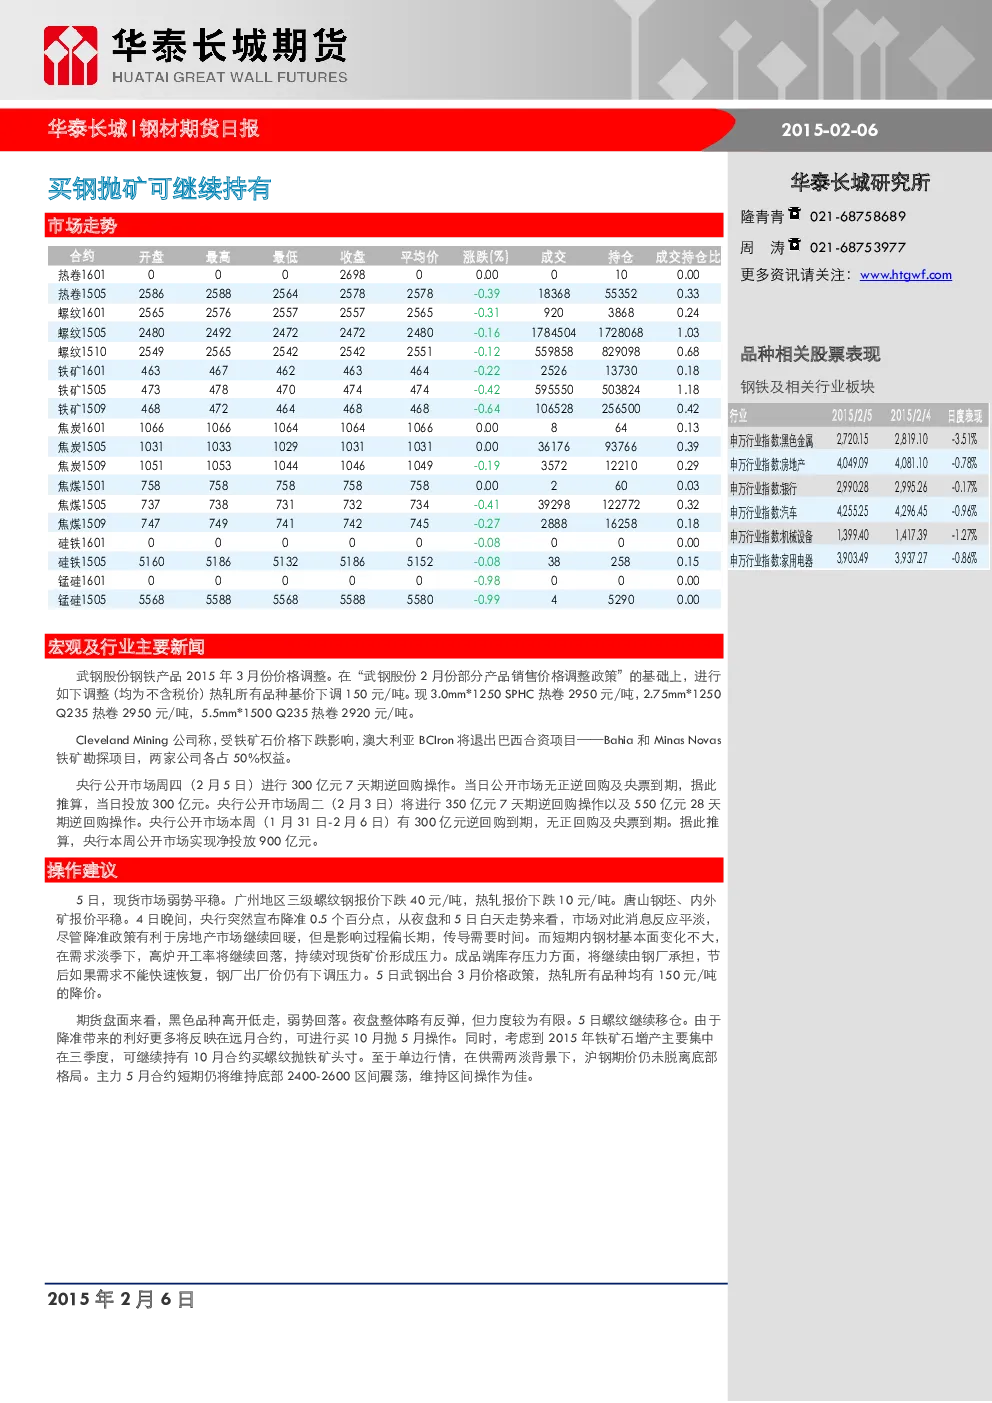Click the 钢铁及相关行业板块 subtitle

807,387
